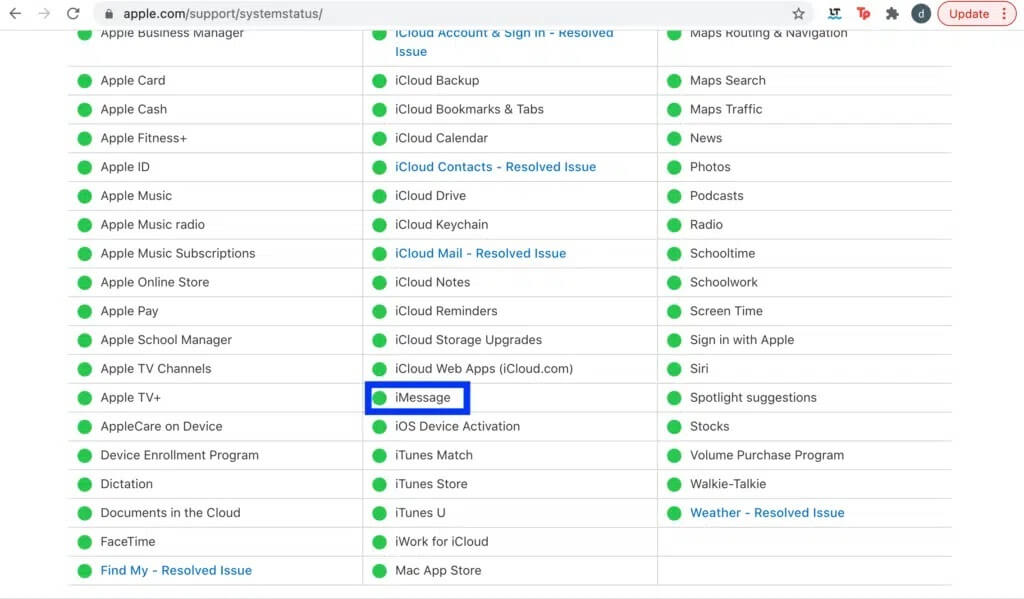Image resolution: width=1024 pixels, height=599 pixels.
Task: Click green status dot beside Apple Pay
Action: (84, 311)
